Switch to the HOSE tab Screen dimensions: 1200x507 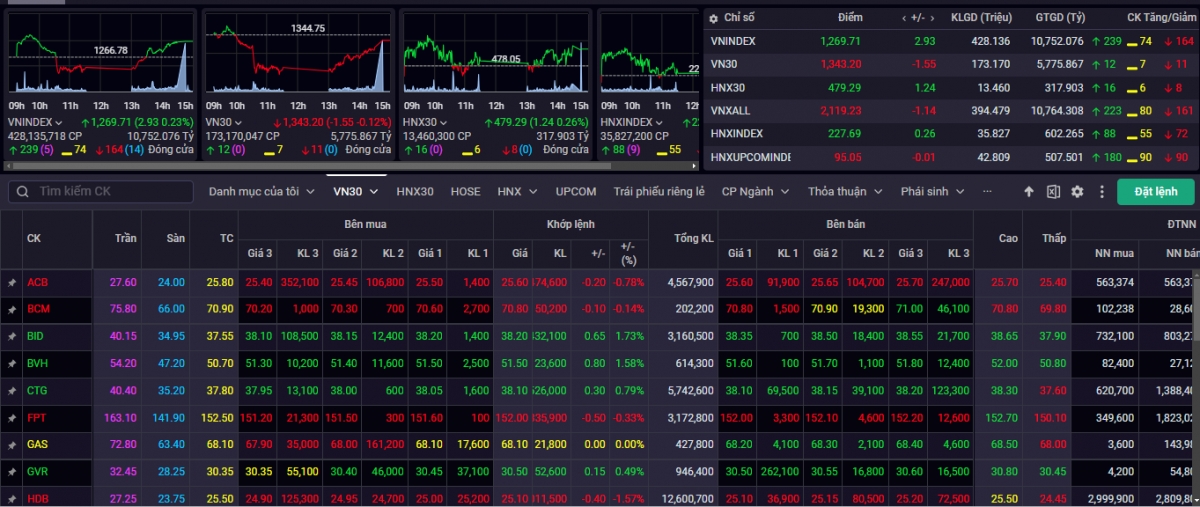click(465, 191)
